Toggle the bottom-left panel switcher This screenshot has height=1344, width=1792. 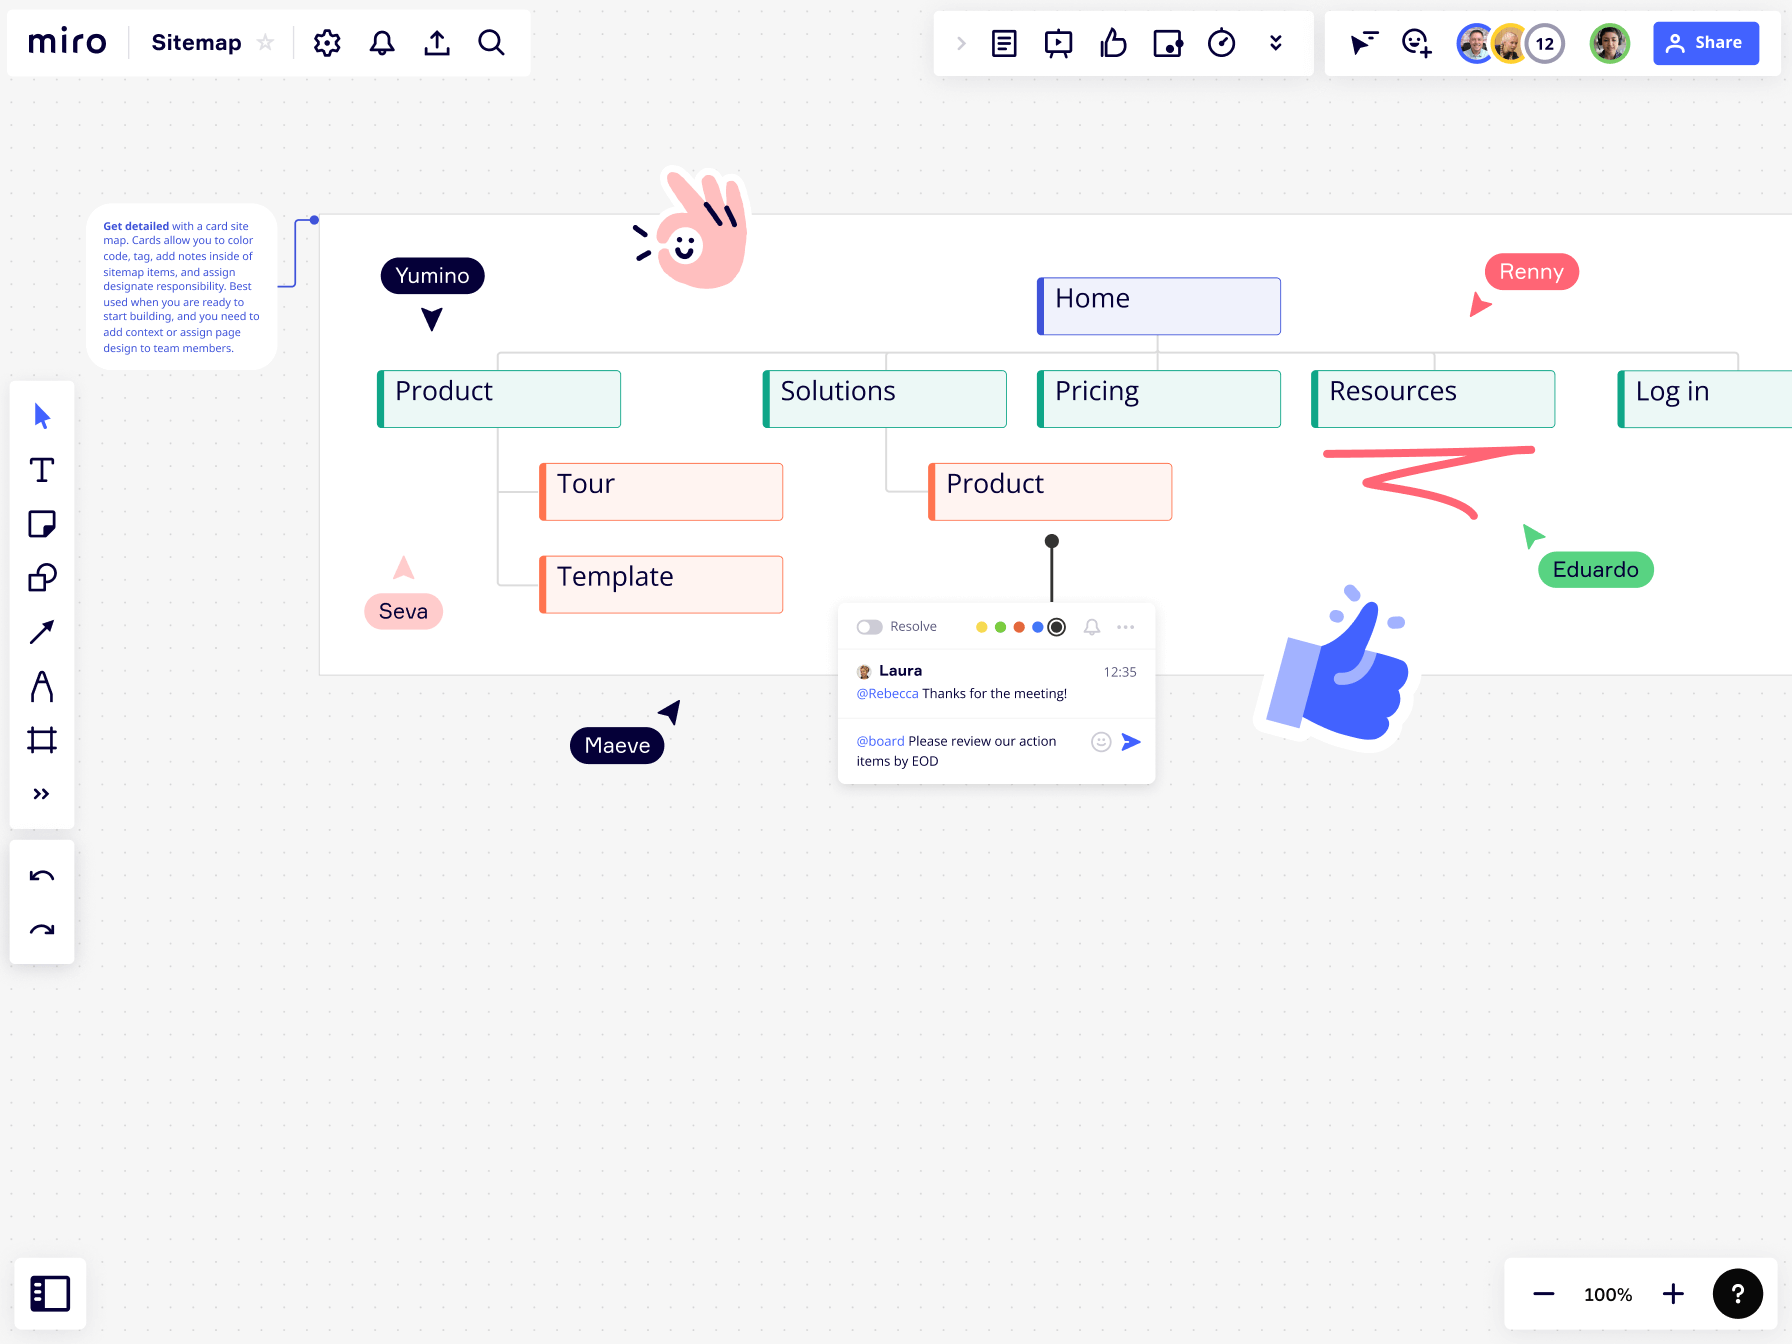[x=50, y=1293]
